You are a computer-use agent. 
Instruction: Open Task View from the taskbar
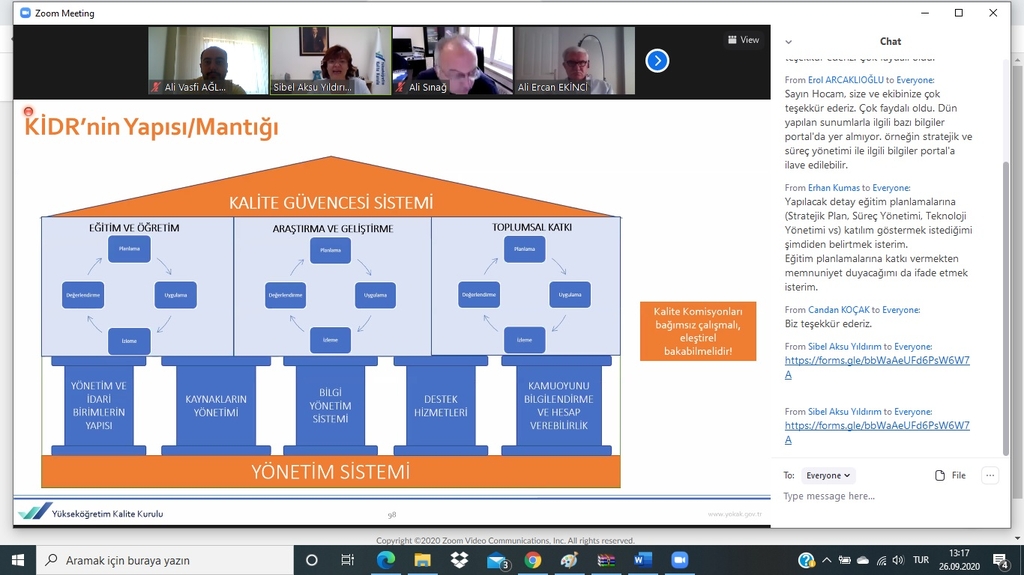[x=347, y=560]
